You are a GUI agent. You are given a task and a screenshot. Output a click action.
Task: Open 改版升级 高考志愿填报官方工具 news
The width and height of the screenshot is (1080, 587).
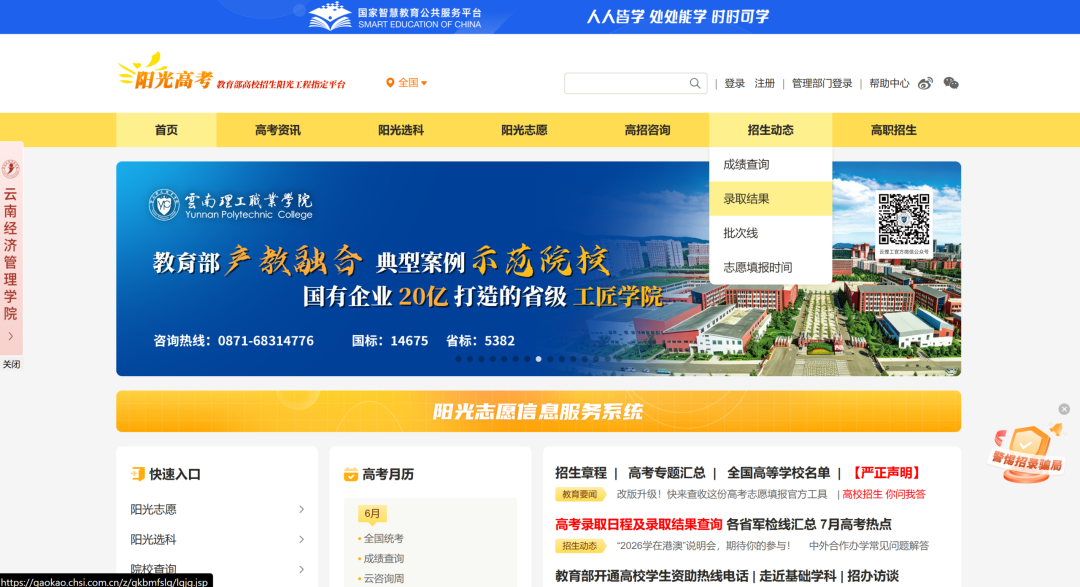click(722, 494)
